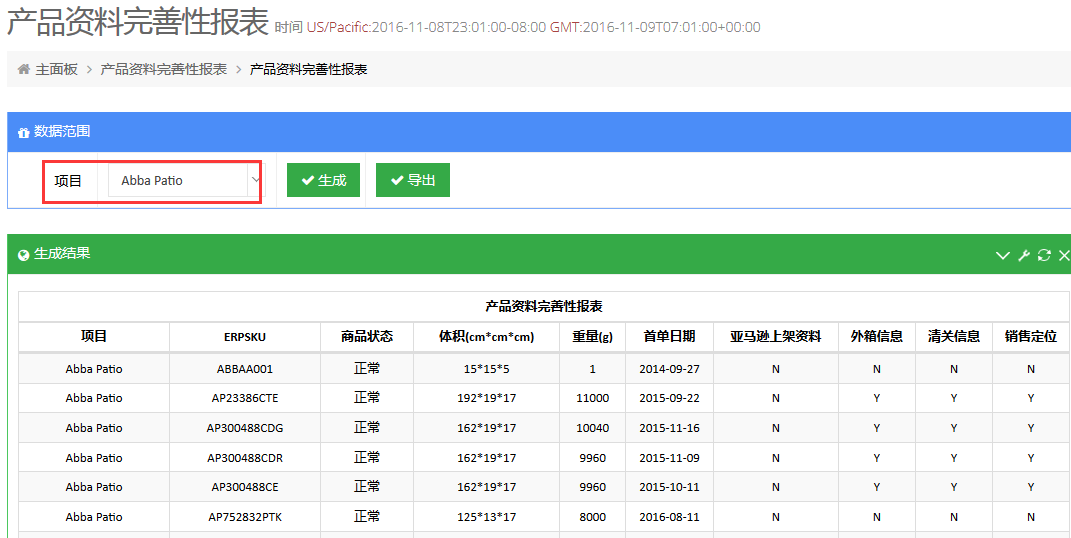Select SKU cell AP300488CE
The width and height of the screenshot is (1071, 538).
click(x=245, y=487)
